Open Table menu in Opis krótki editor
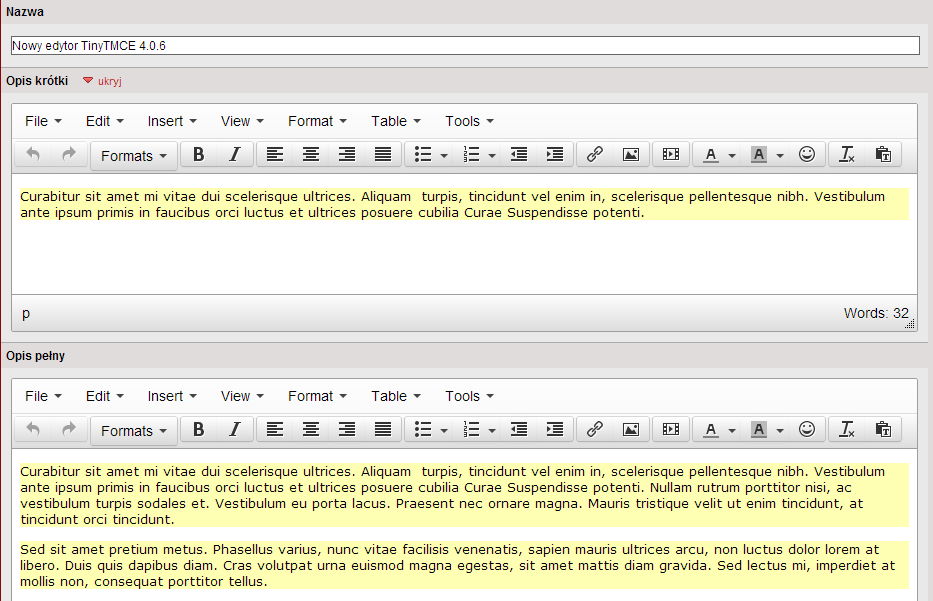933x601 pixels. coord(396,121)
